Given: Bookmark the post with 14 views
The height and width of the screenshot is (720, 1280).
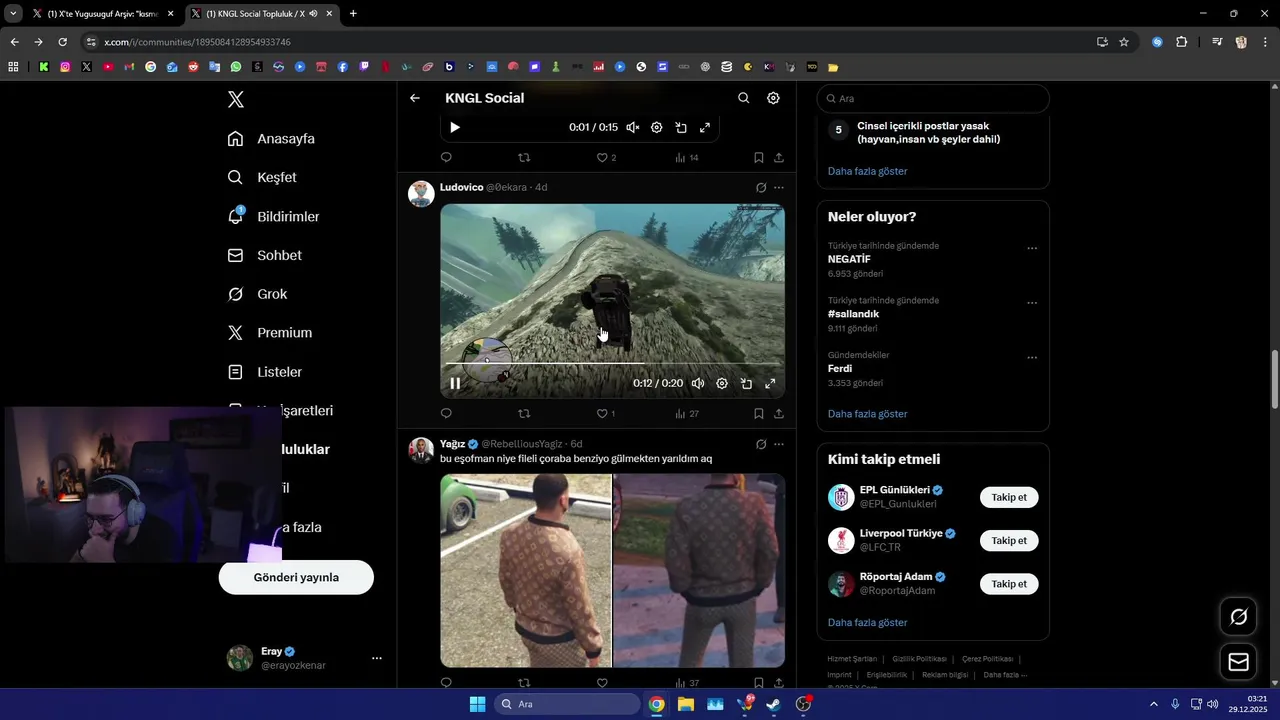Looking at the screenshot, I should [759, 158].
